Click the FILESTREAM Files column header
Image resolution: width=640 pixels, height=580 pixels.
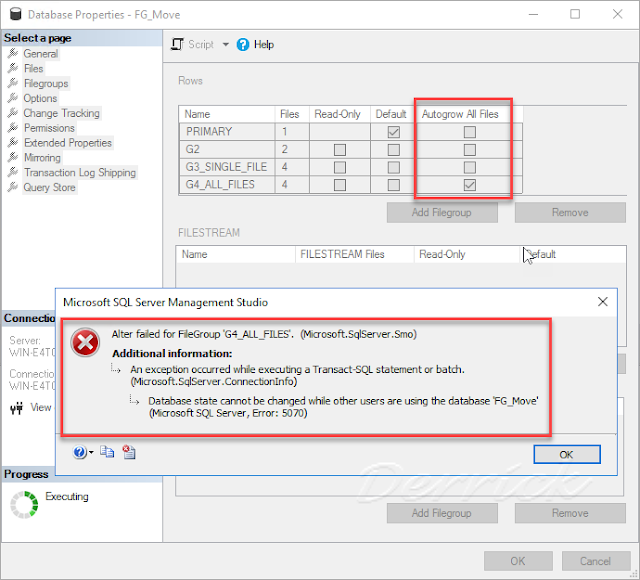(354, 254)
